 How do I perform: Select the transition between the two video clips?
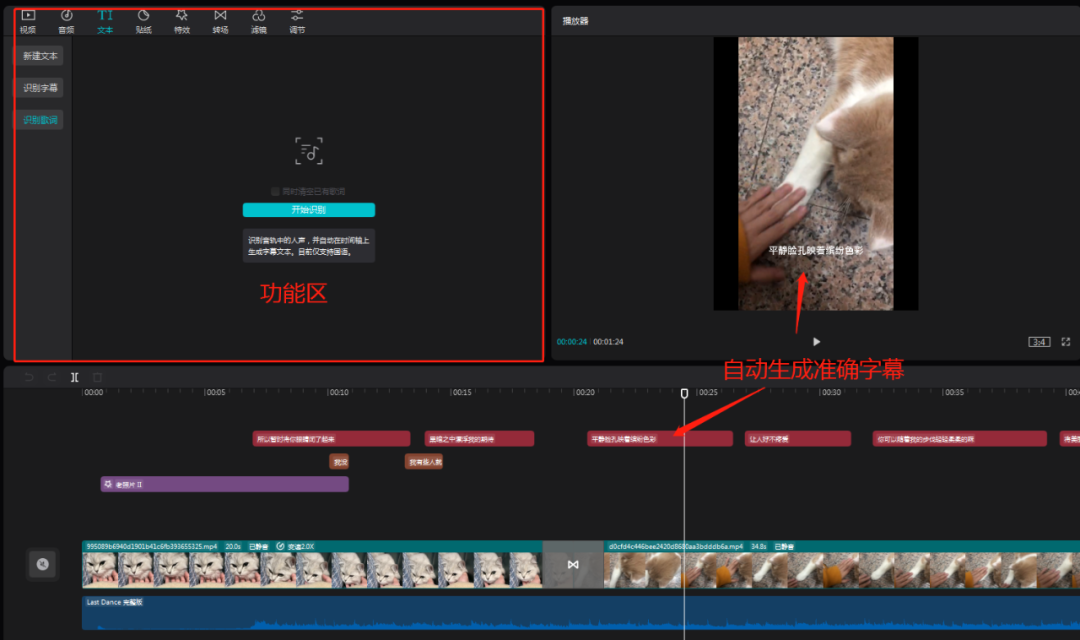tap(573, 565)
